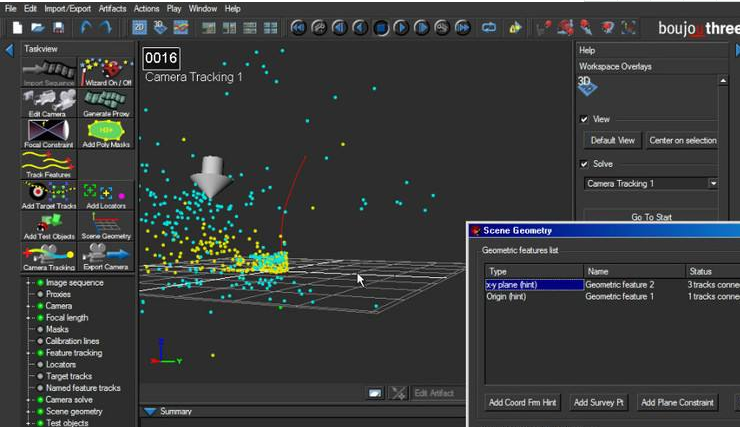Click the Center on selection button
Image resolution: width=740 pixels, height=427 pixels.
[x=682, y=141]
